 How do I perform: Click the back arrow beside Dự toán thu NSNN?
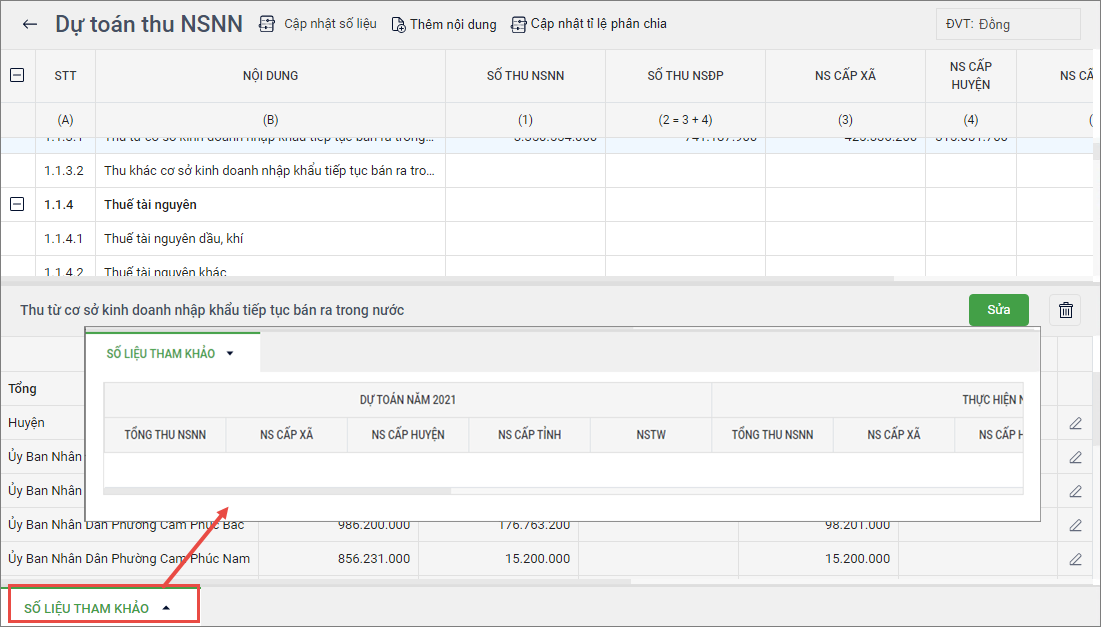[30, 24]
